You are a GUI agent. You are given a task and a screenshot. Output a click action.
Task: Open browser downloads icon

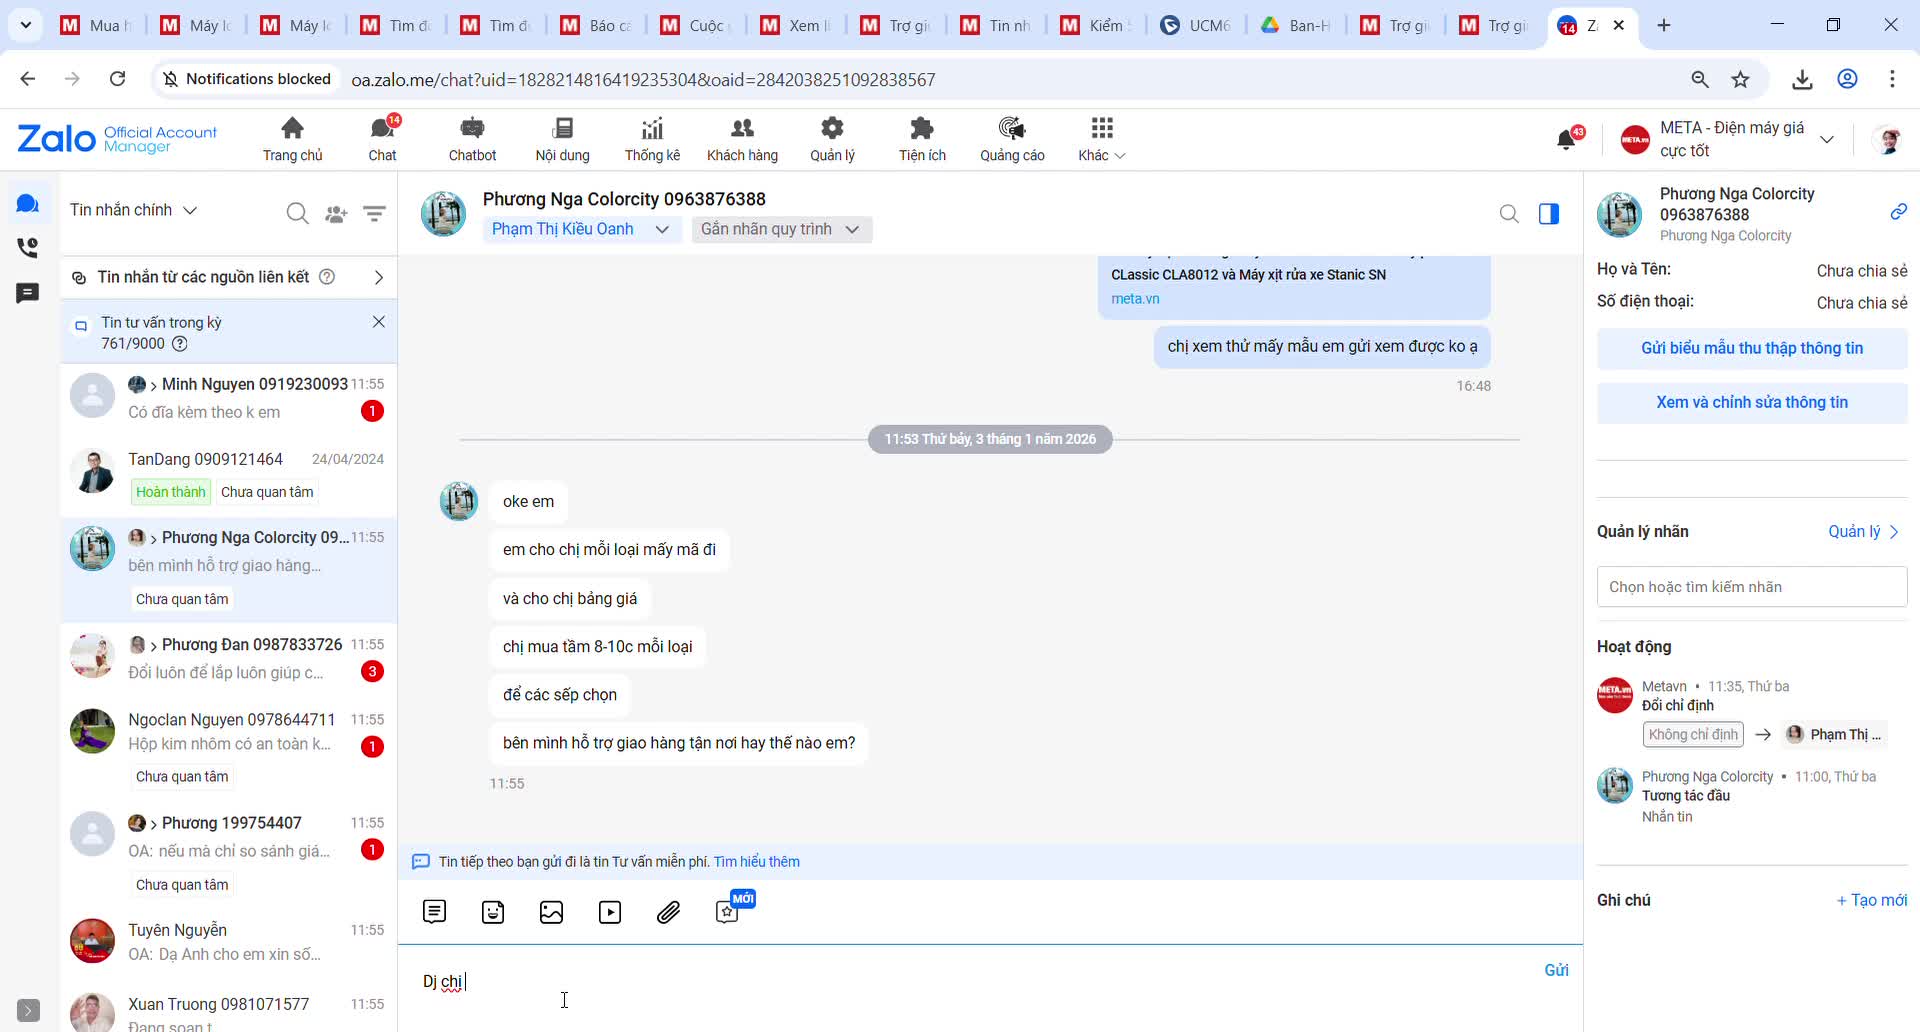(1802, 79)
